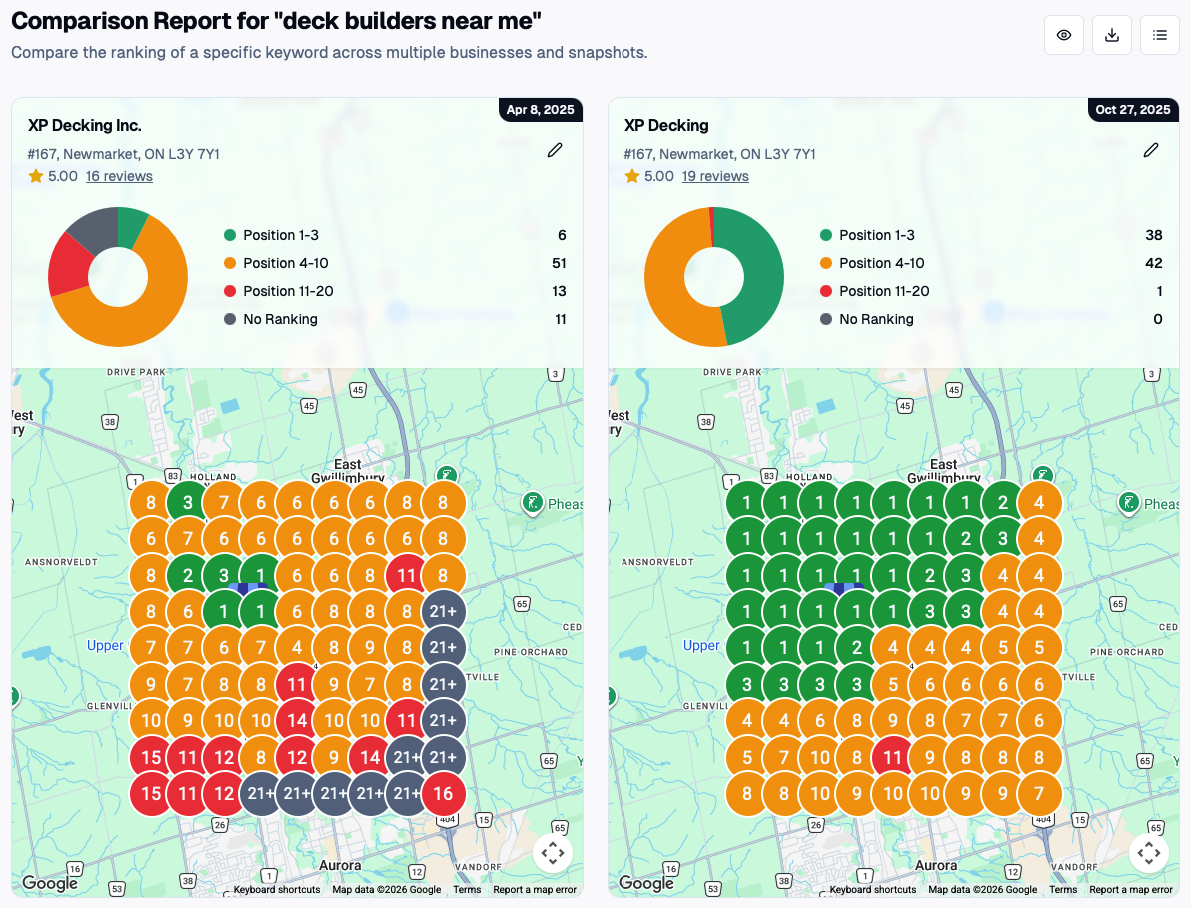Click the Apr 8 card address #167, Newmarket
Image resolution: width=1191 pixels, height=908 pixels.
[124, 154]
